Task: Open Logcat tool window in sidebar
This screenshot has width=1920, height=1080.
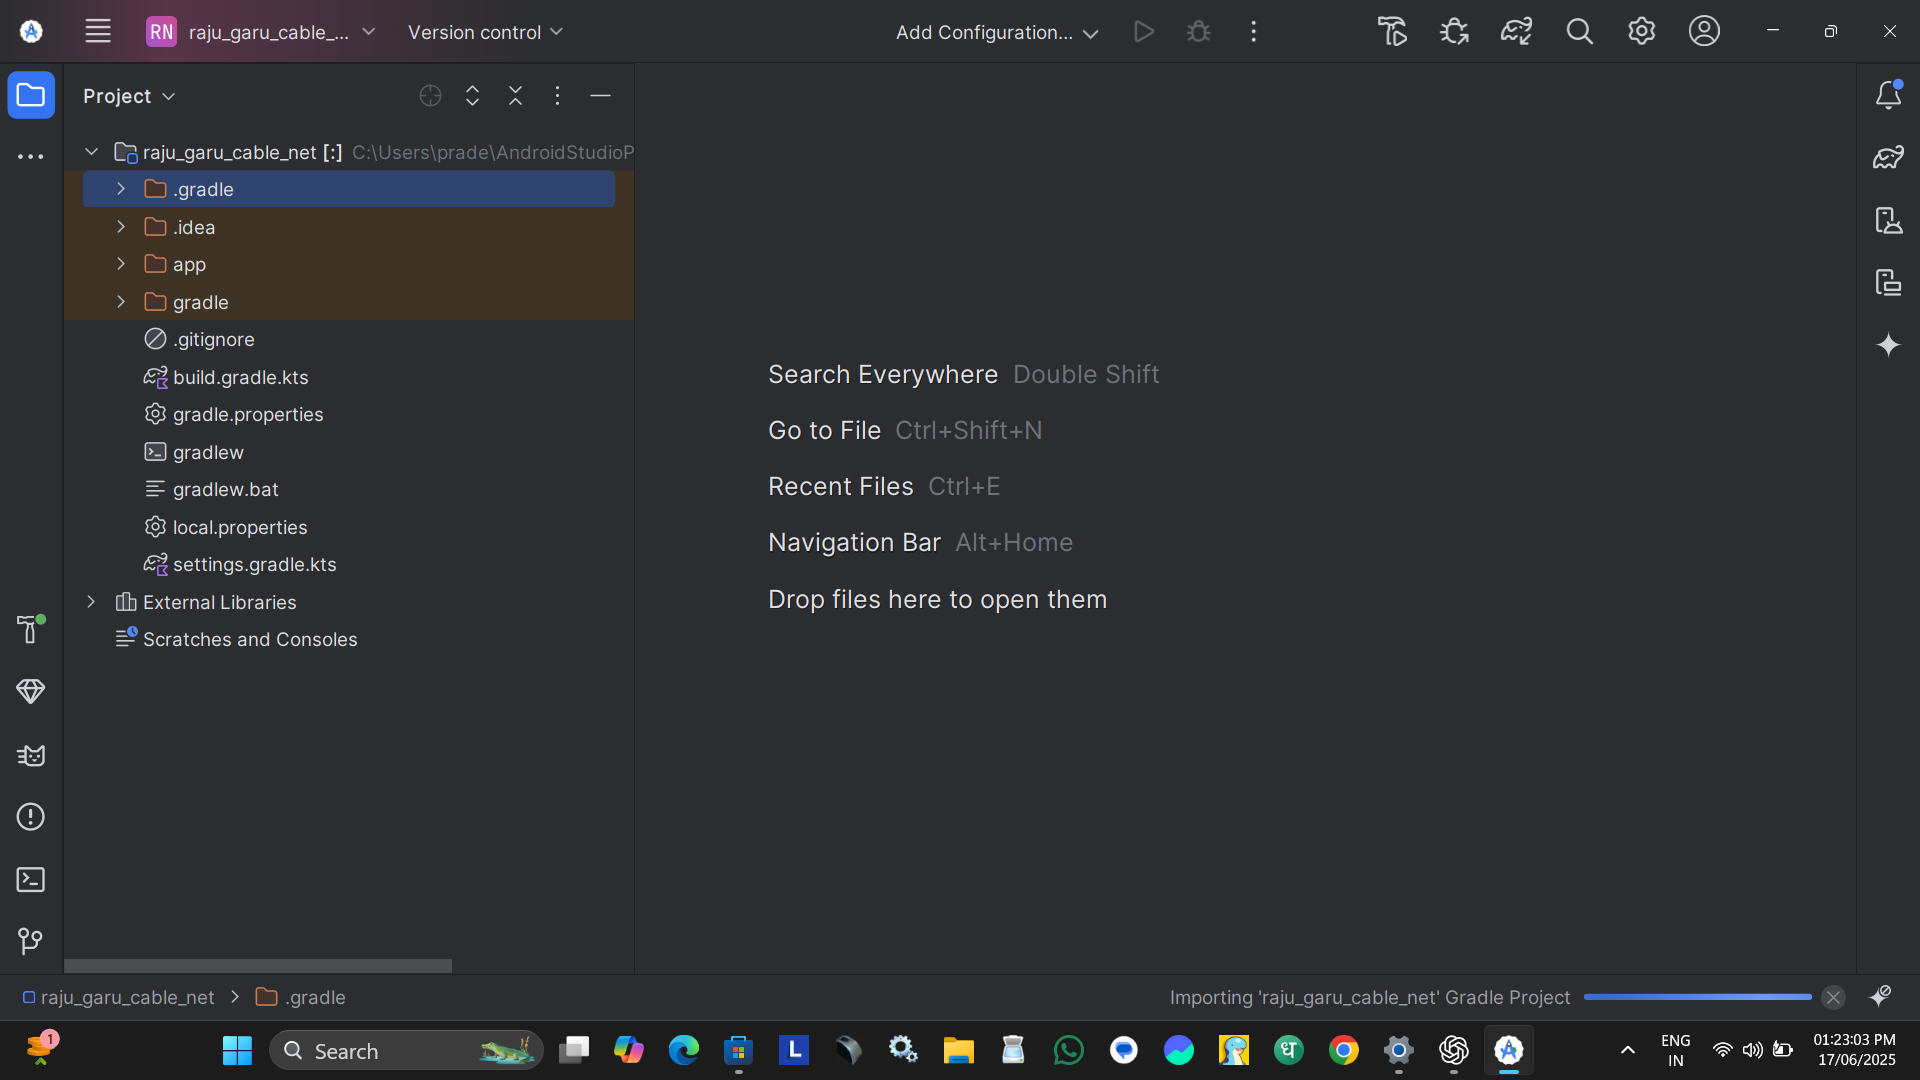Action: point(30,755)
